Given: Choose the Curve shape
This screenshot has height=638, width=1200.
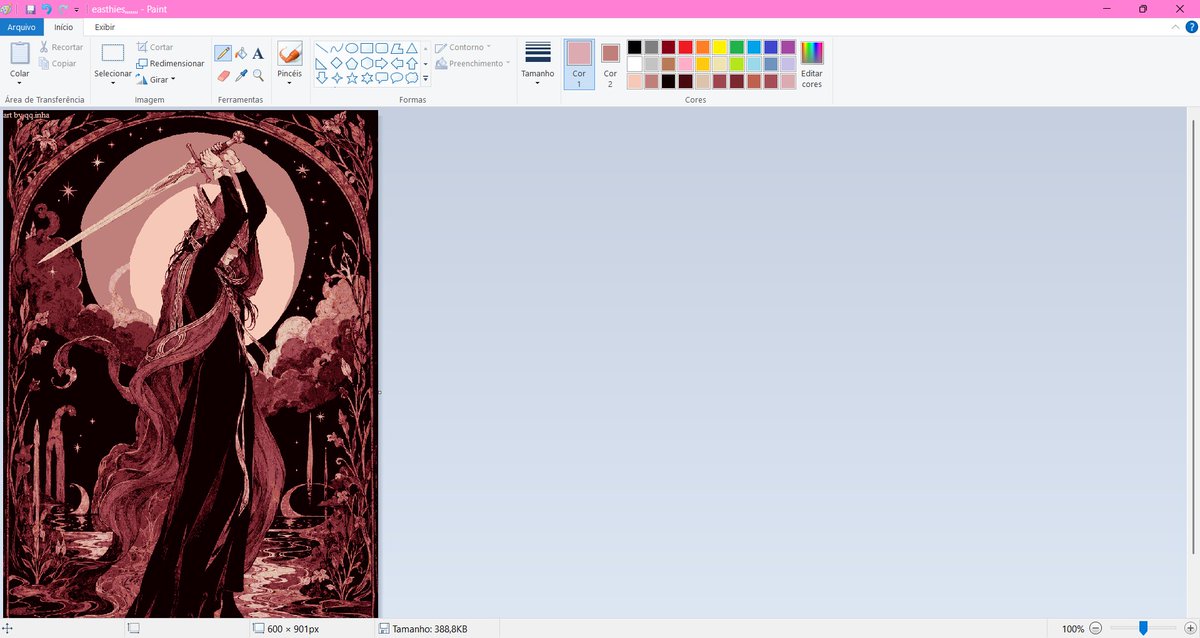Looking at the screenshot, I should (337, 48).
